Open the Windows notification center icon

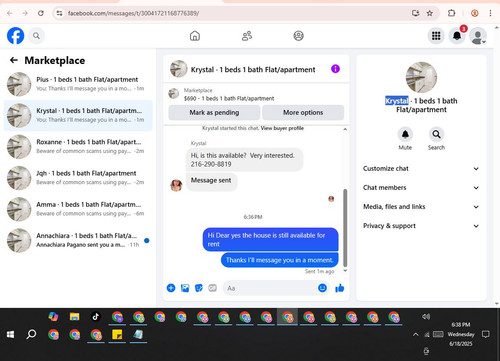[x=486, y=334]
